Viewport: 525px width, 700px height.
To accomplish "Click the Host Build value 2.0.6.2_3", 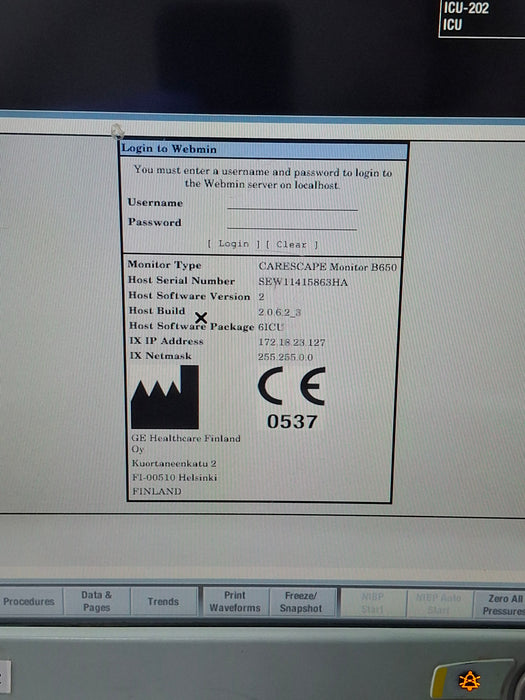I will (x=279, y=312).
